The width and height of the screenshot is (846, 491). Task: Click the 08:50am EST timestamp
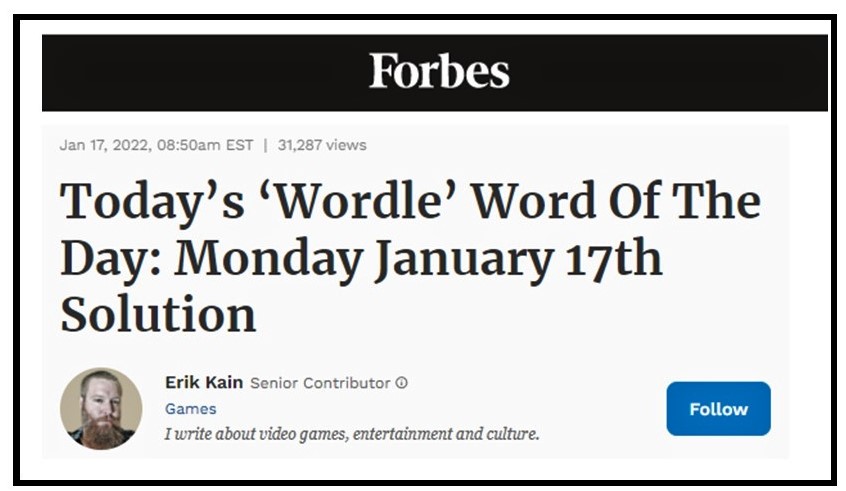pyautogui.click(x=200, y=145)
